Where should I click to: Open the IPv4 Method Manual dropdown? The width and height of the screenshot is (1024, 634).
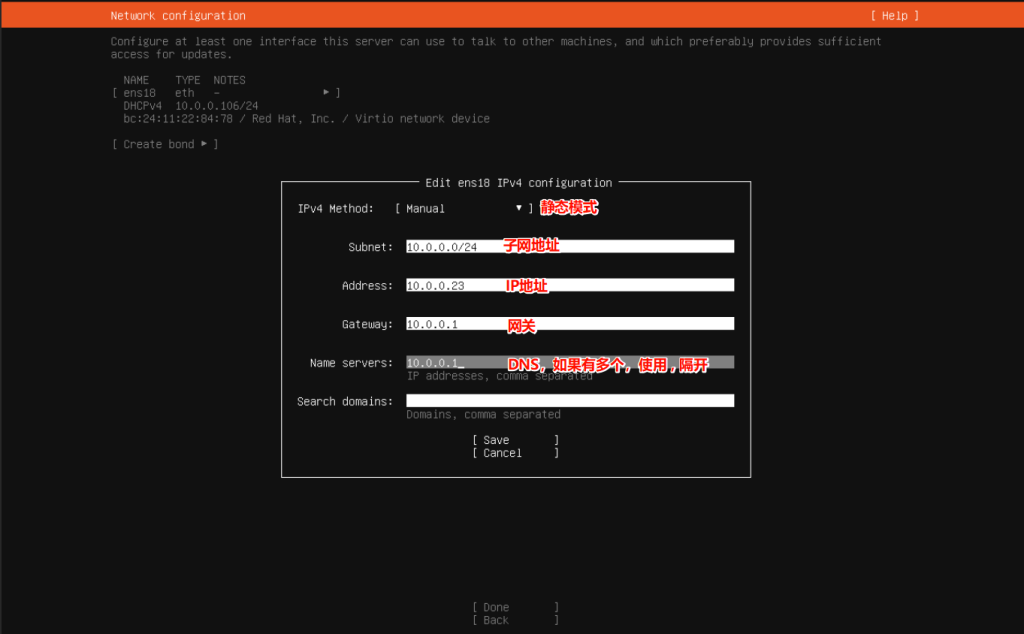point(464,208)
